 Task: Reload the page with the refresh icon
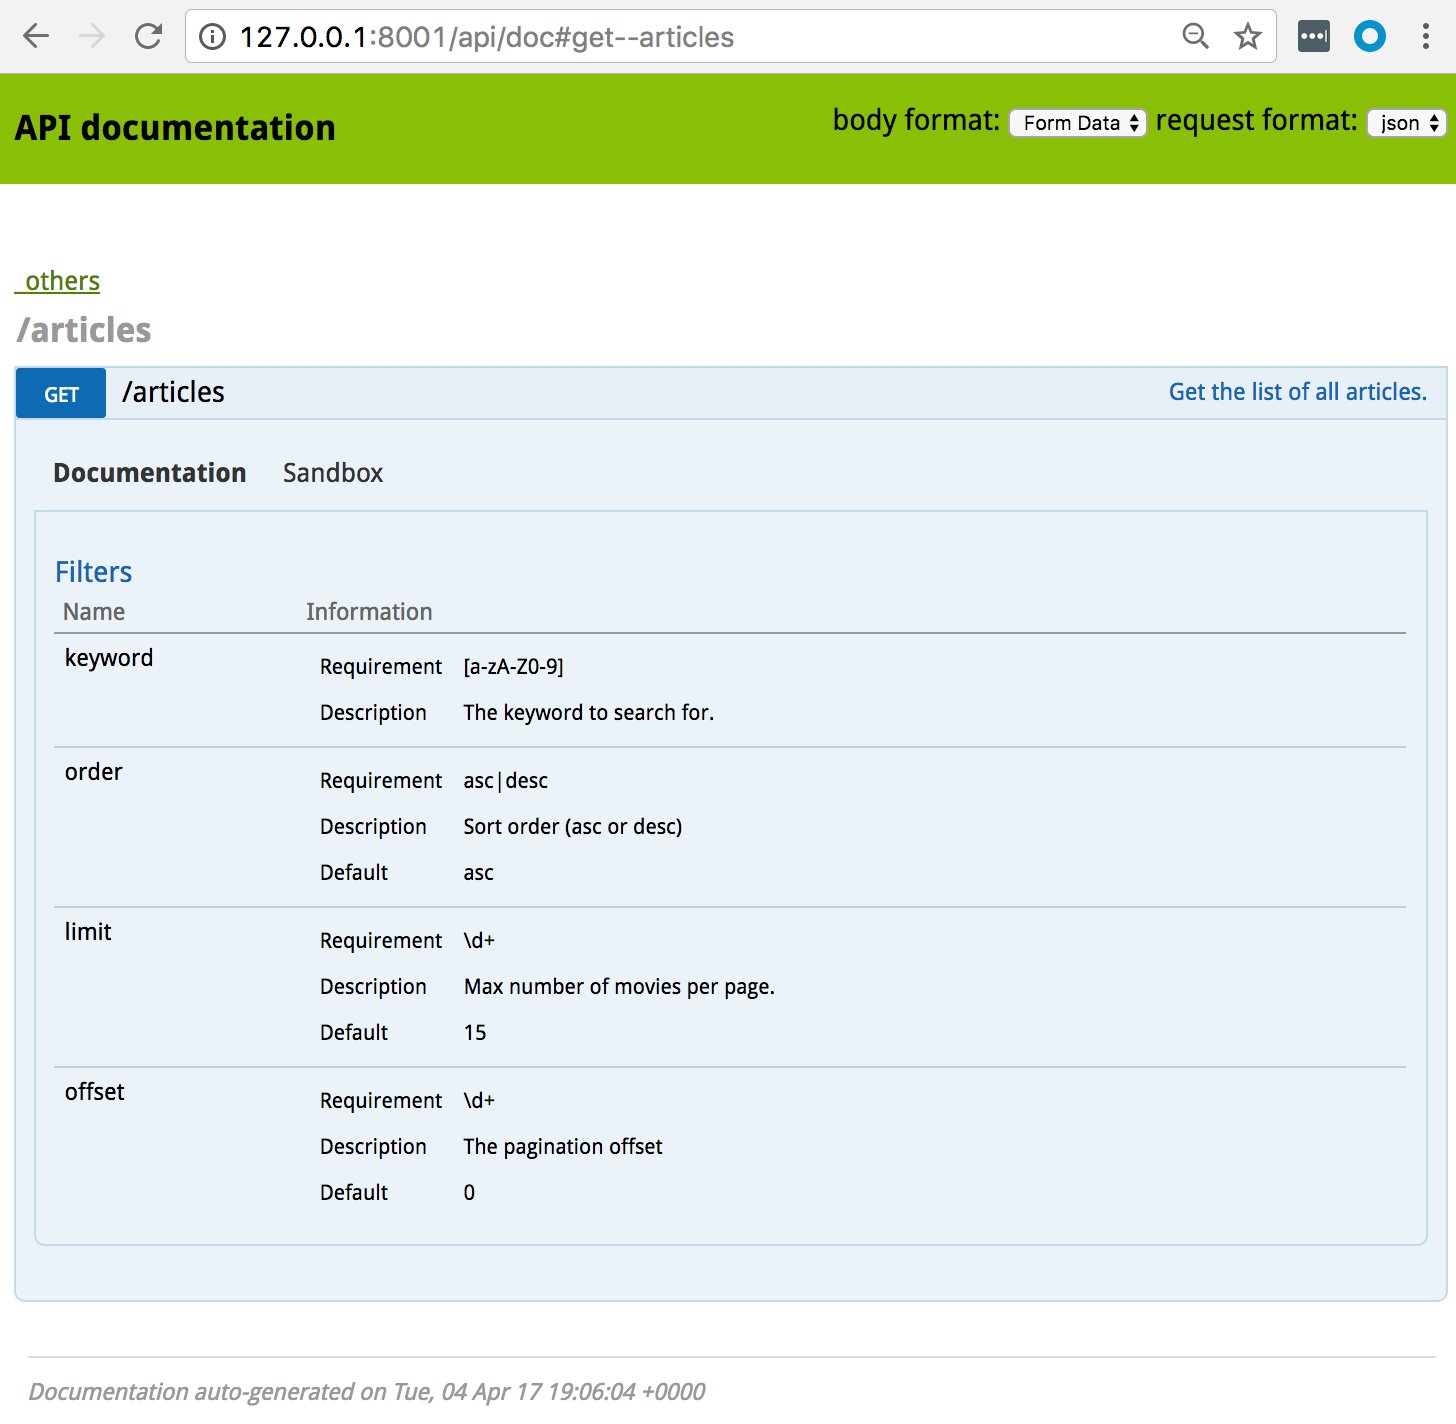149,37
